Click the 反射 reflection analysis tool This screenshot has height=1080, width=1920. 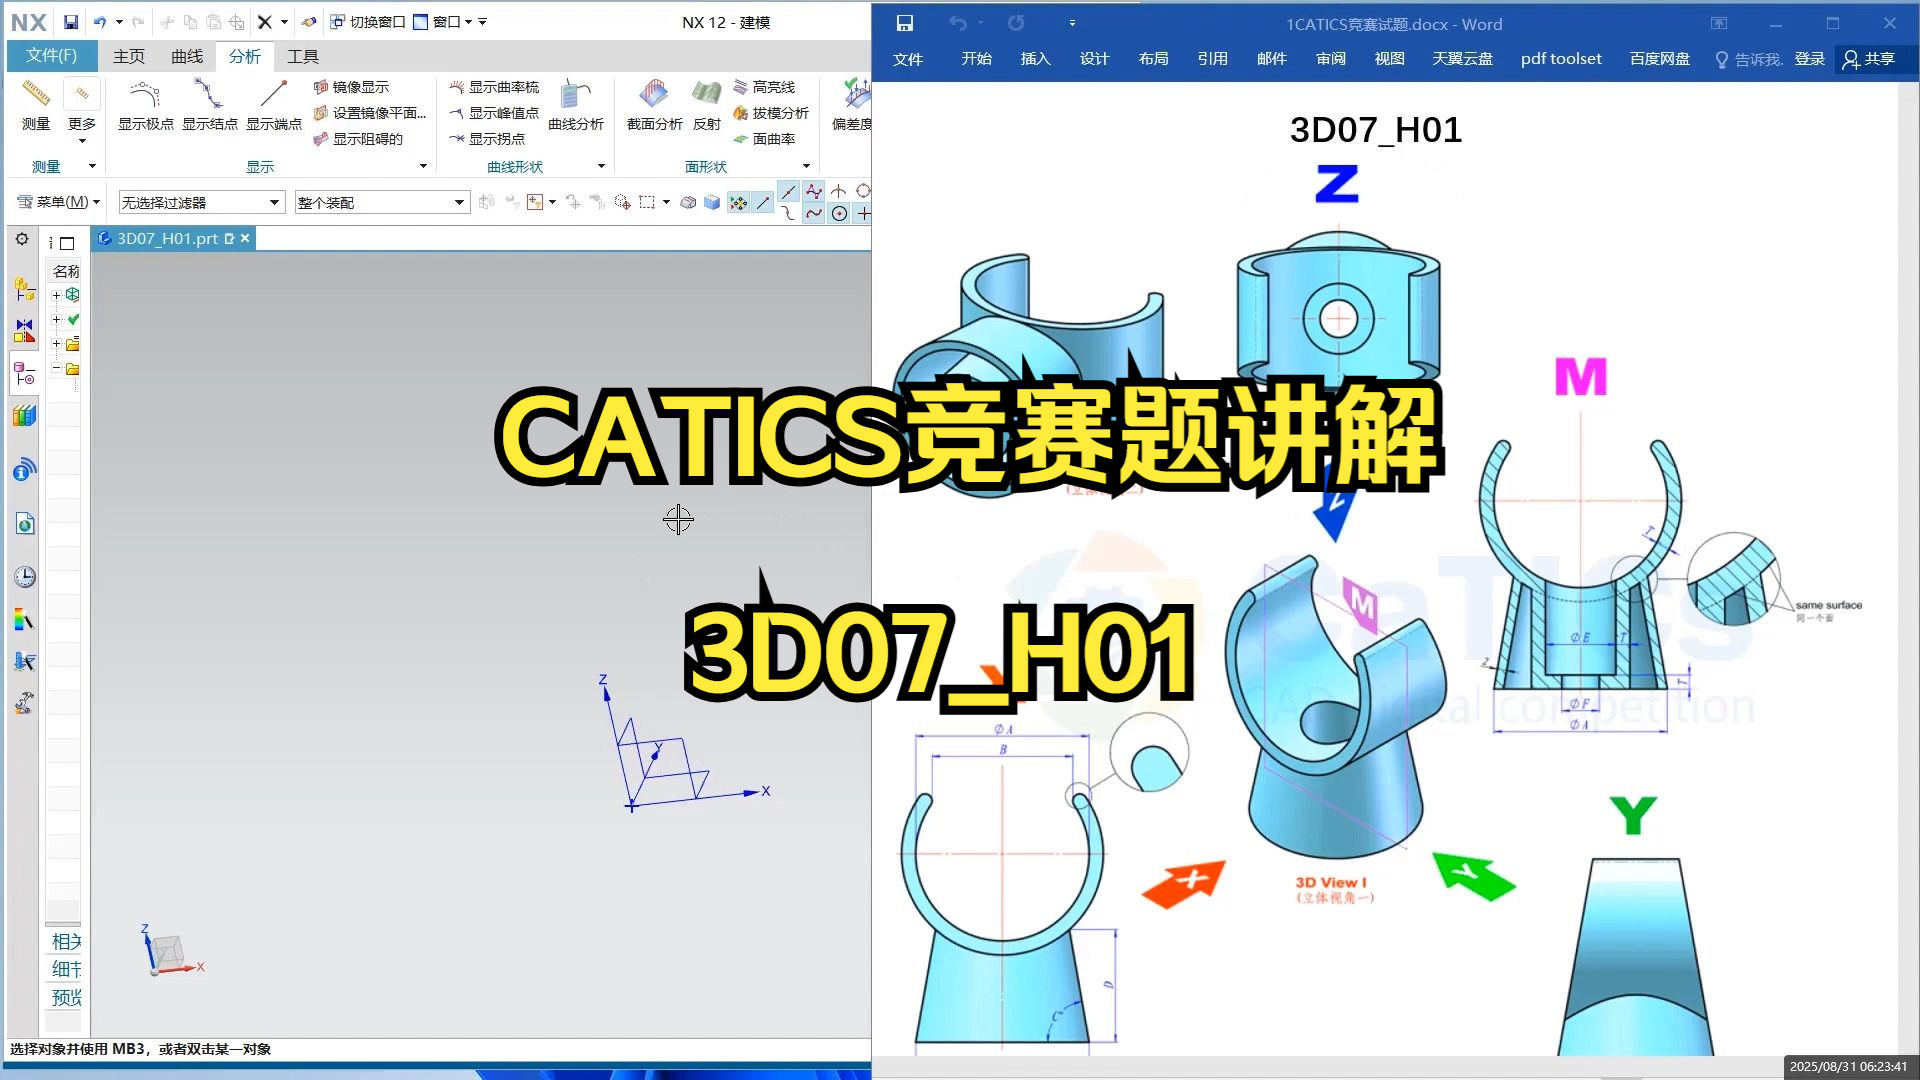(x=707, y=105)
